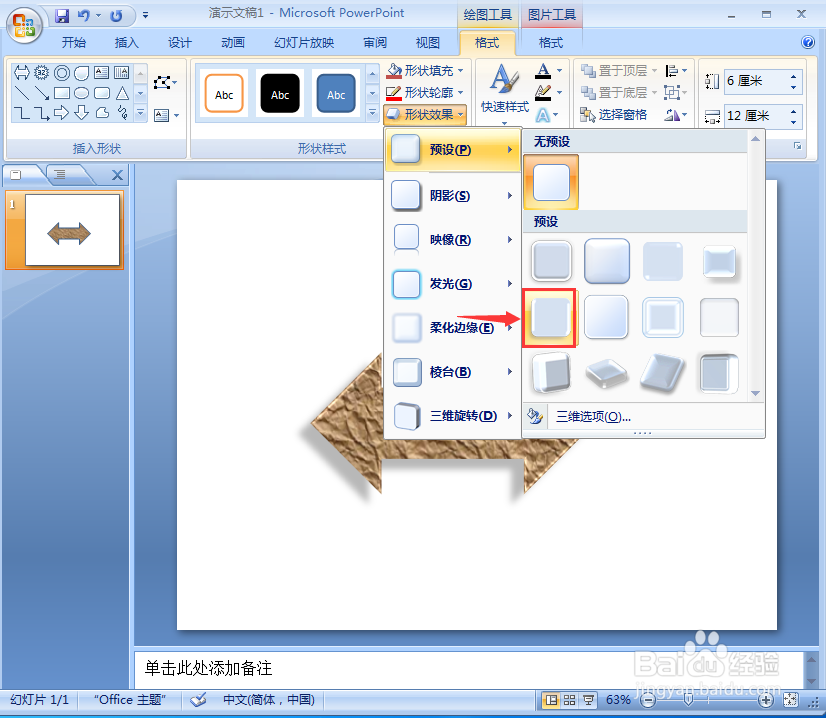Increase shape height with up spinner

coord(793,76)
